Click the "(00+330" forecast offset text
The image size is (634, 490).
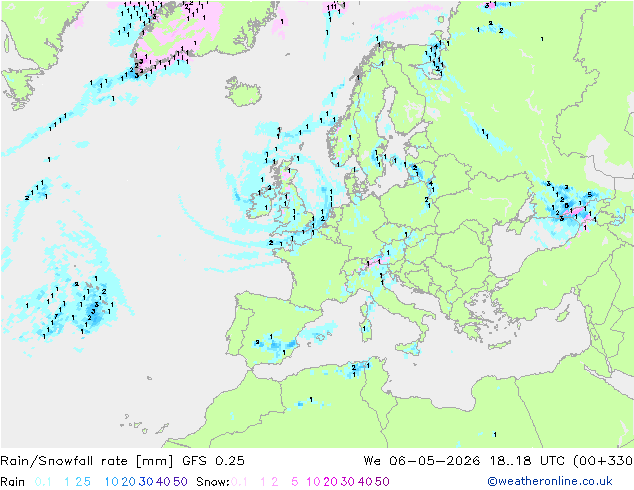point(603,461)
